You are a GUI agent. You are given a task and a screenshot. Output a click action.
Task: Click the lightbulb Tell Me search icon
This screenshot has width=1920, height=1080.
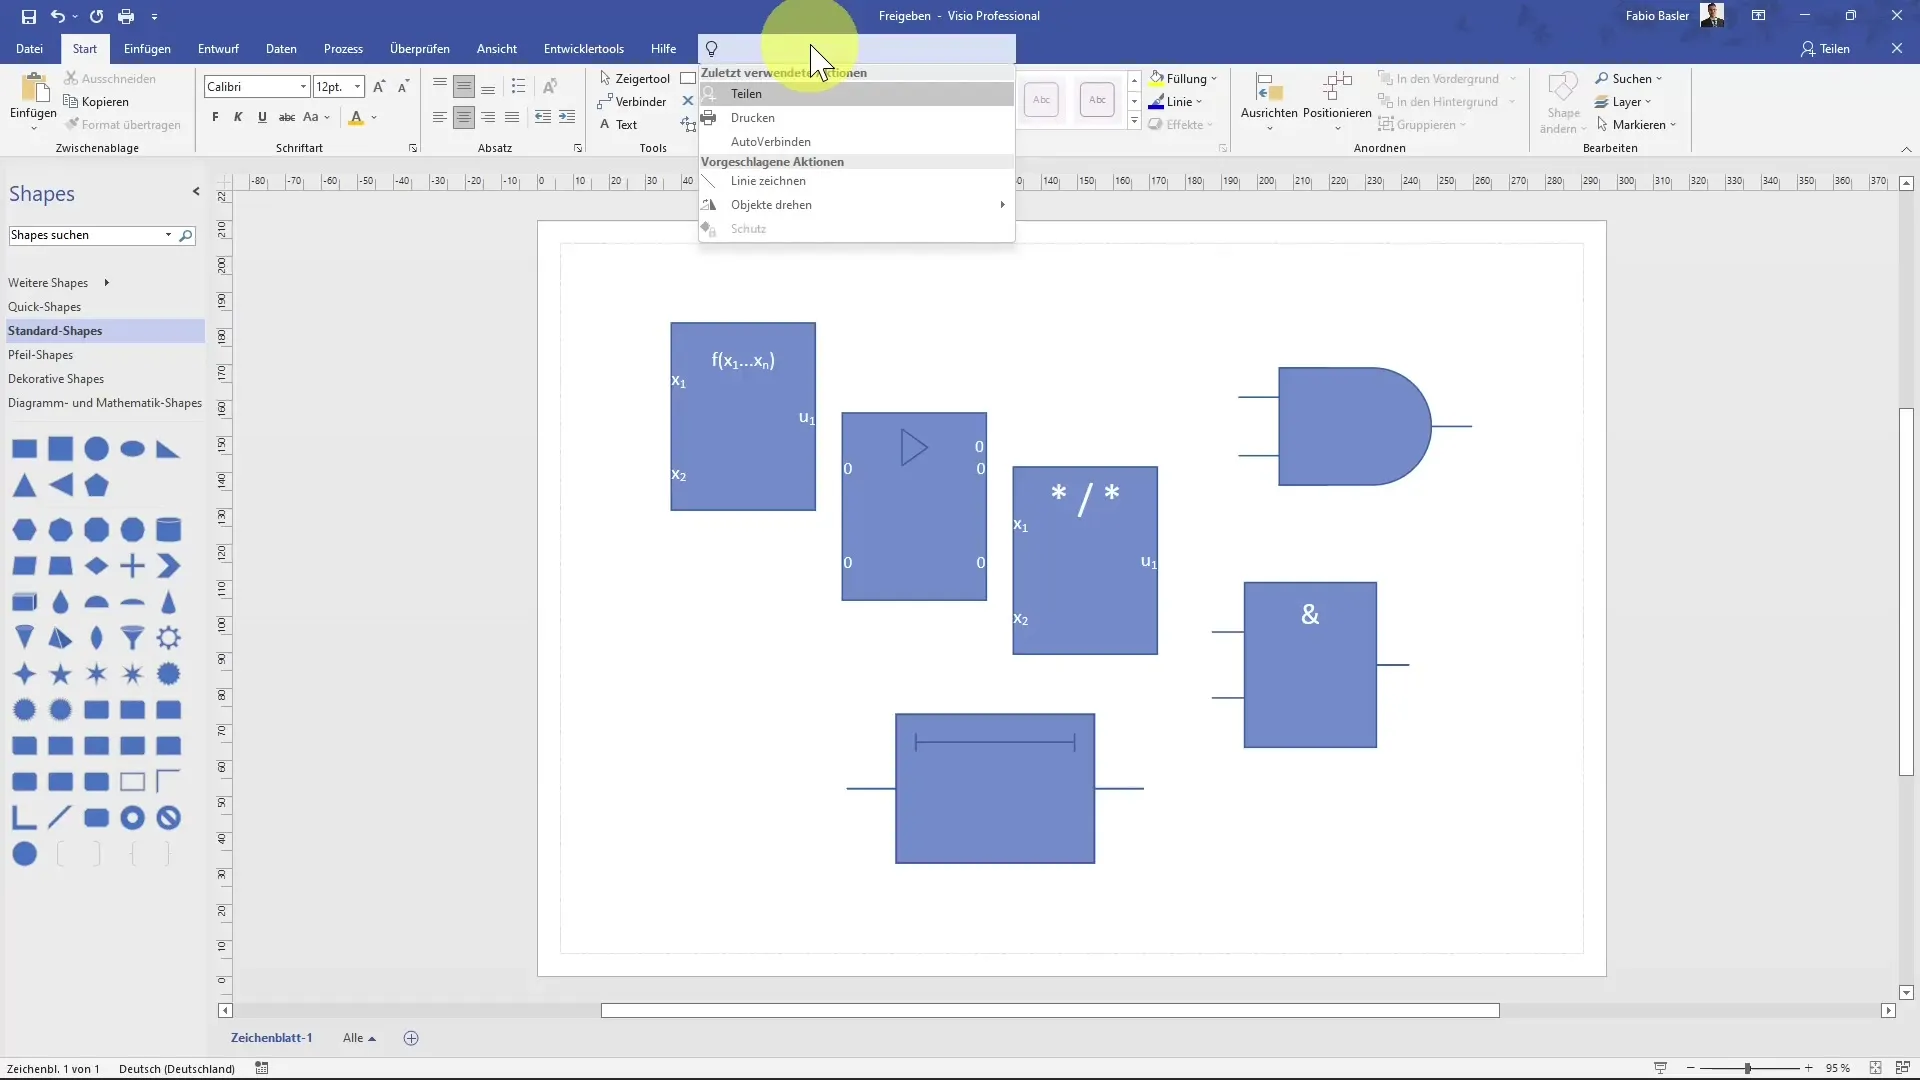click(712, 49)
